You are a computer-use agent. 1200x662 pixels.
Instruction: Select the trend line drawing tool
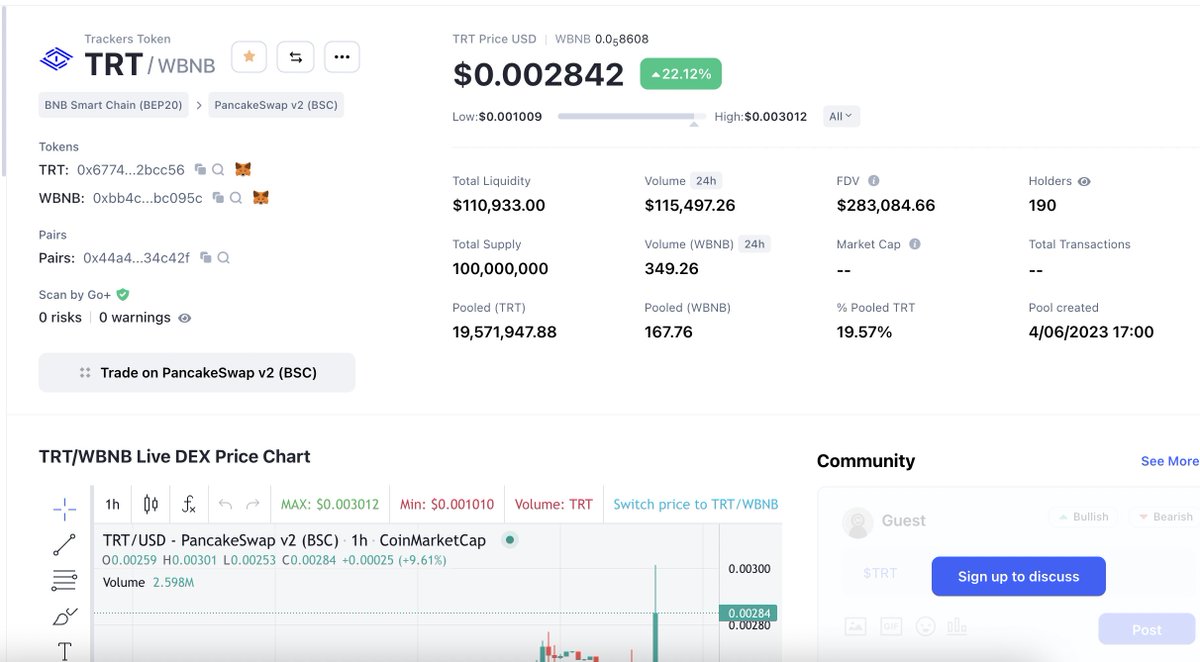(64, 545)
